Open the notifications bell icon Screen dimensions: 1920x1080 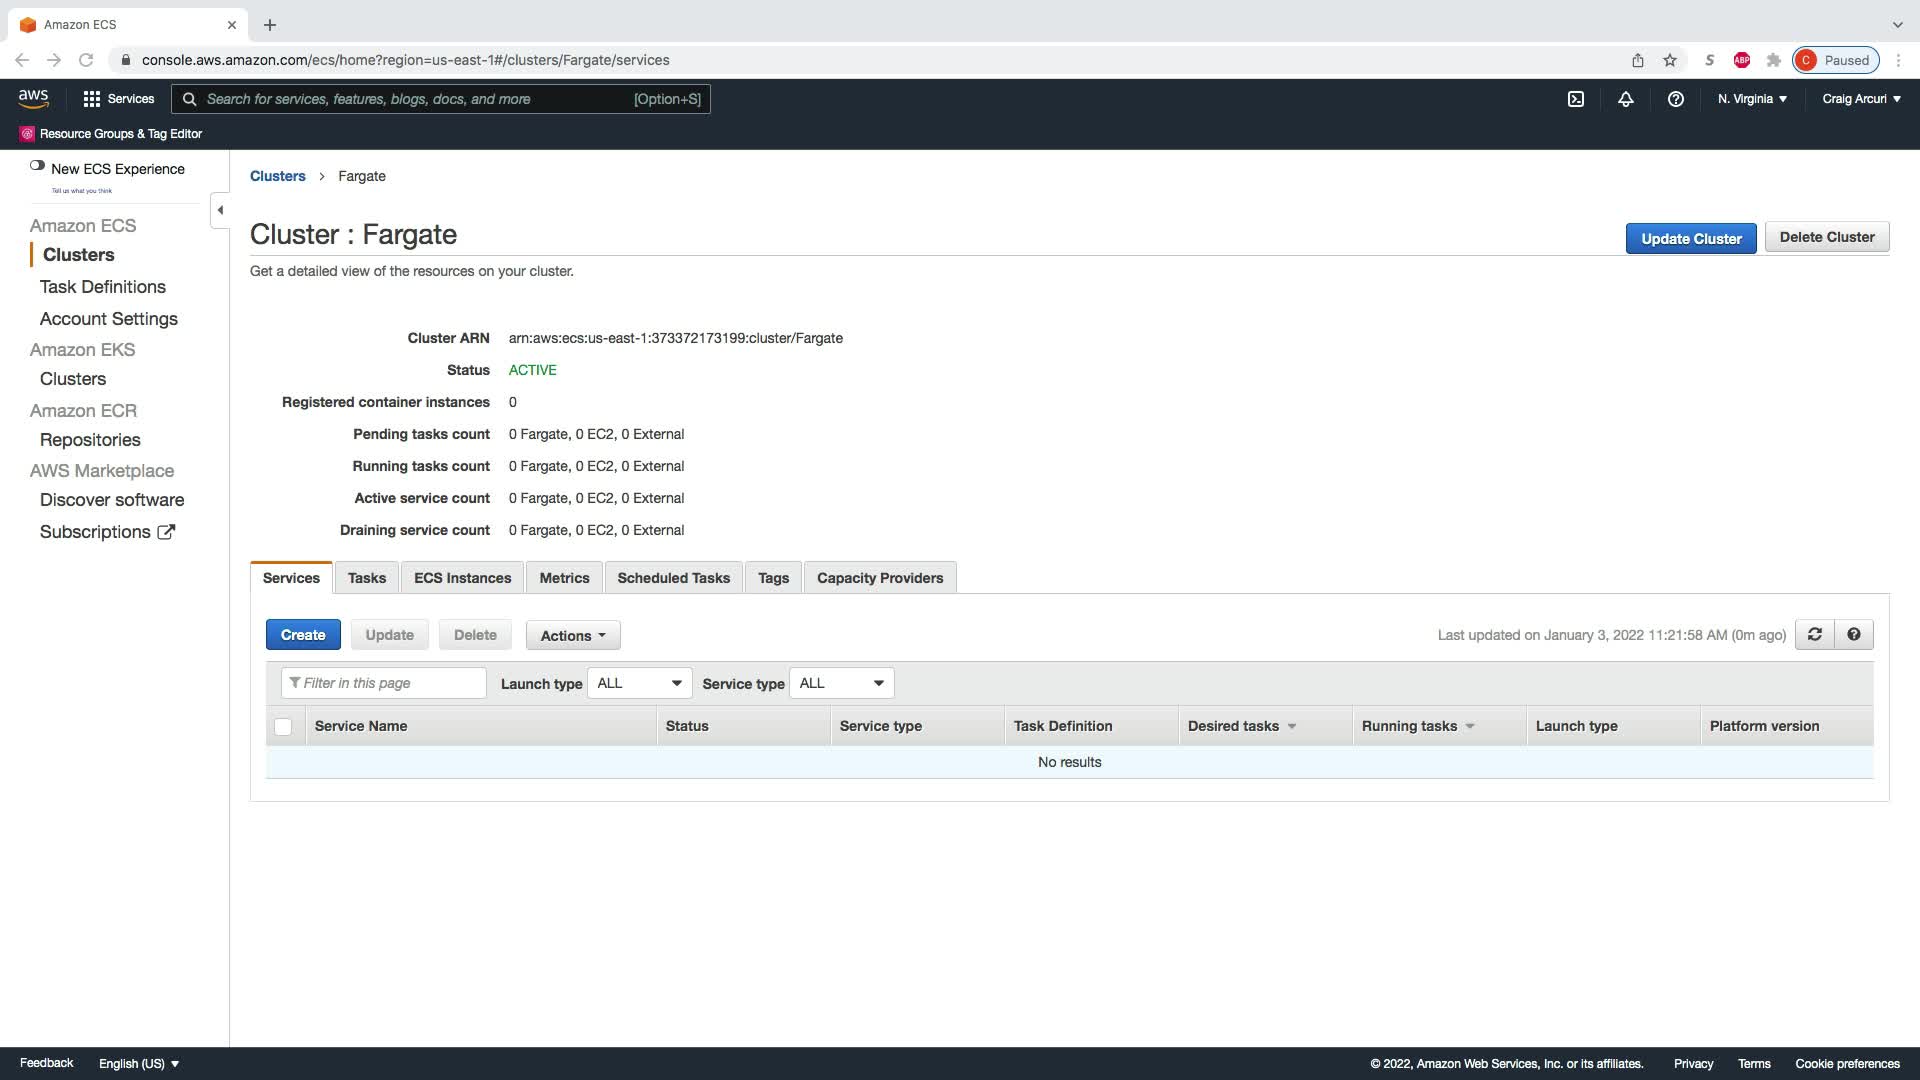coord(1626,99)
